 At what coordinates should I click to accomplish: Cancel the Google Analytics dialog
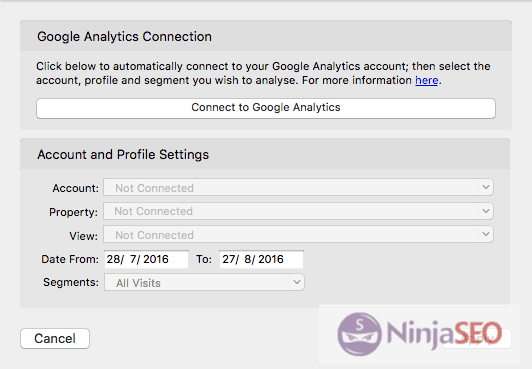click(x=55, y=338)
